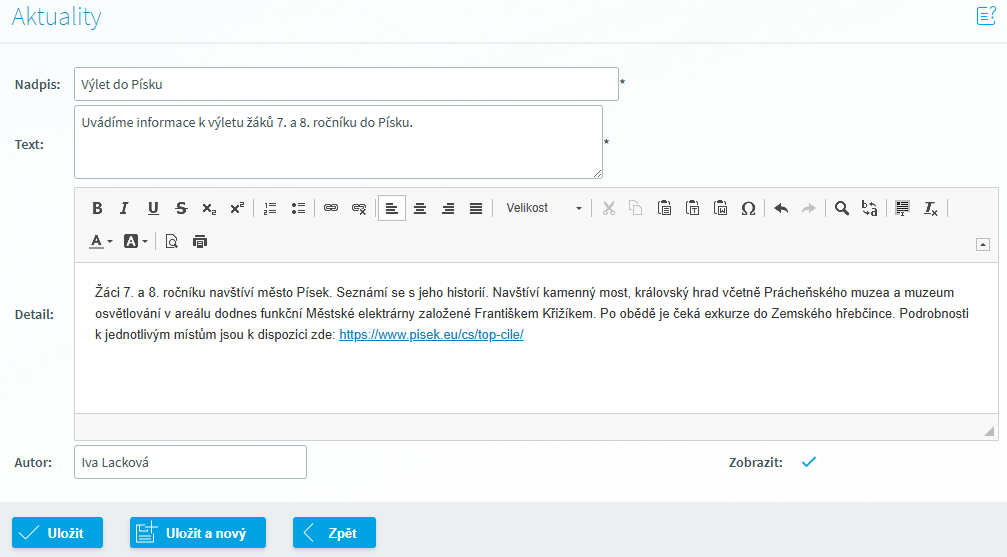
Task: Toggle superscript formatting
Action: (237, 208)
